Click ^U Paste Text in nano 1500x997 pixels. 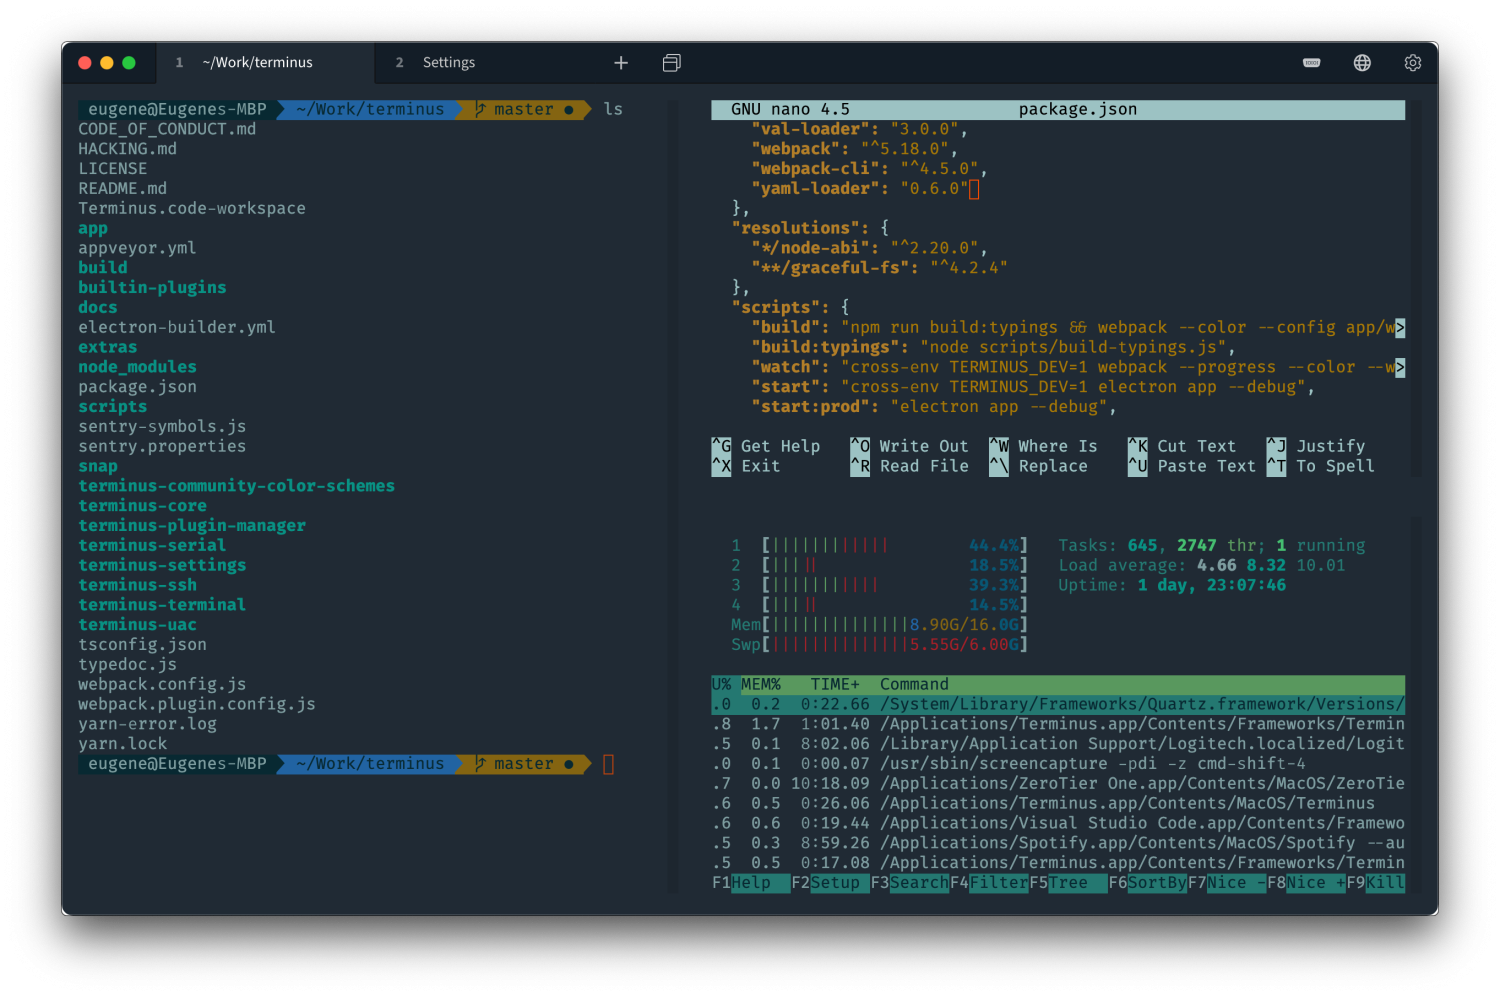(1192, 467)
